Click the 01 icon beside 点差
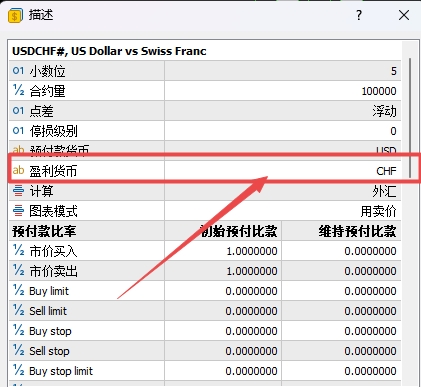The image size is (421, 387). pyautogui.click(x=18, y=111)
